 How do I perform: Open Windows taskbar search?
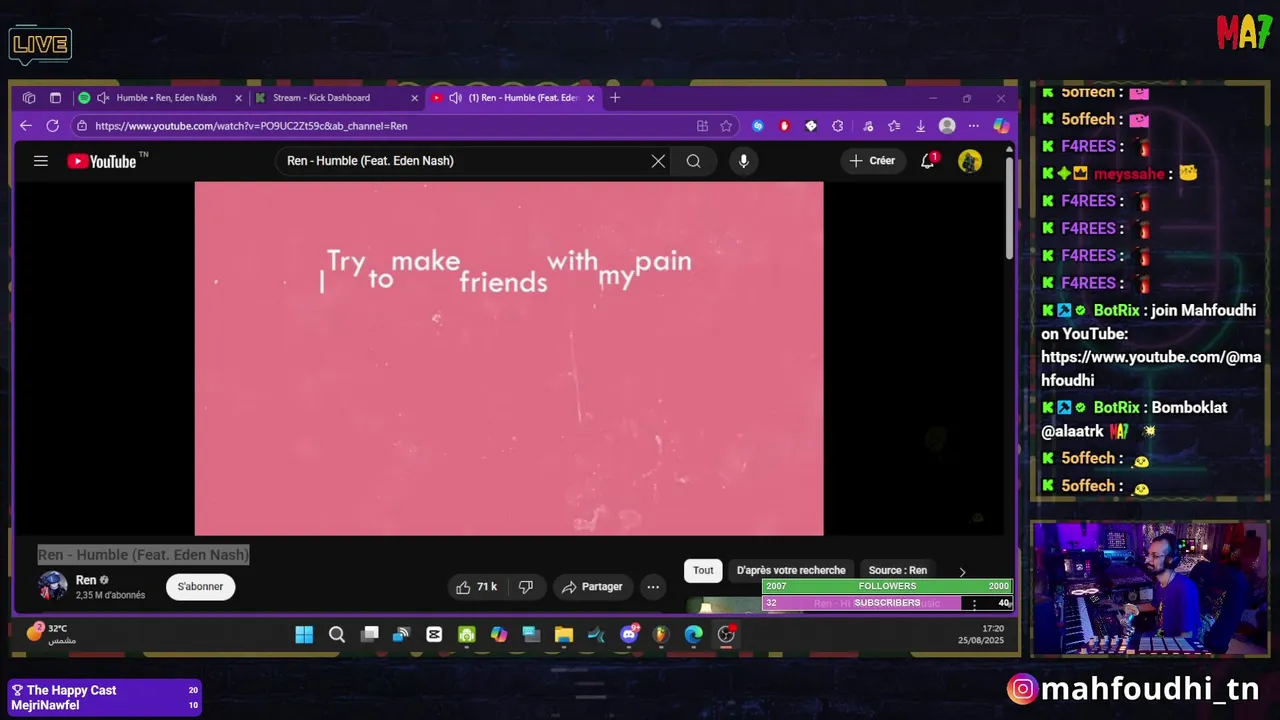point(337,634)
